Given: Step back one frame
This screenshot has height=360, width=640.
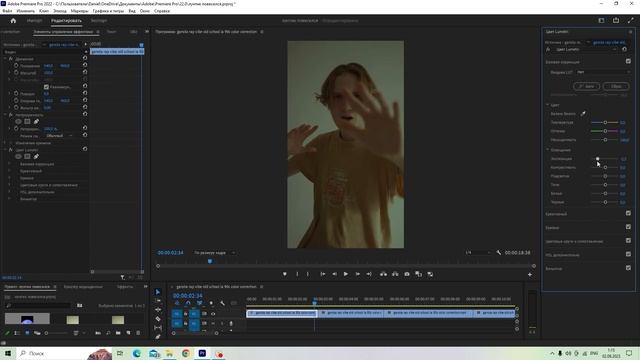Looking at the screenshot, I should pos(334,274).
